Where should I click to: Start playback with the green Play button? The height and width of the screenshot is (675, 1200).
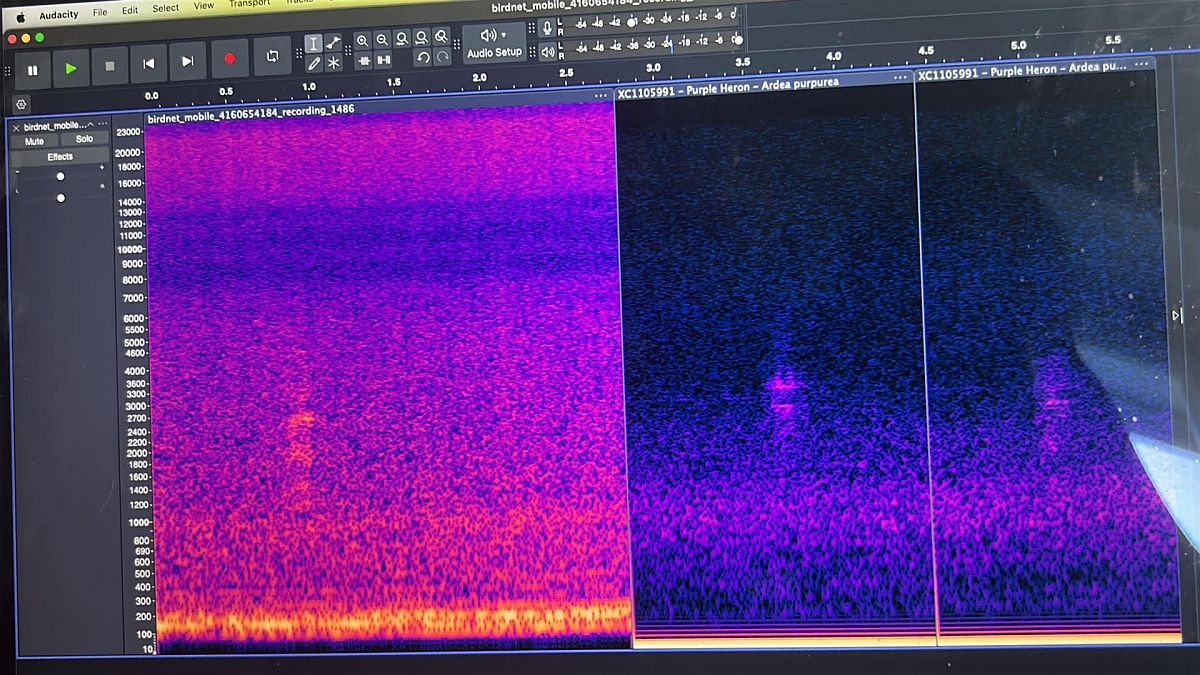71,68
